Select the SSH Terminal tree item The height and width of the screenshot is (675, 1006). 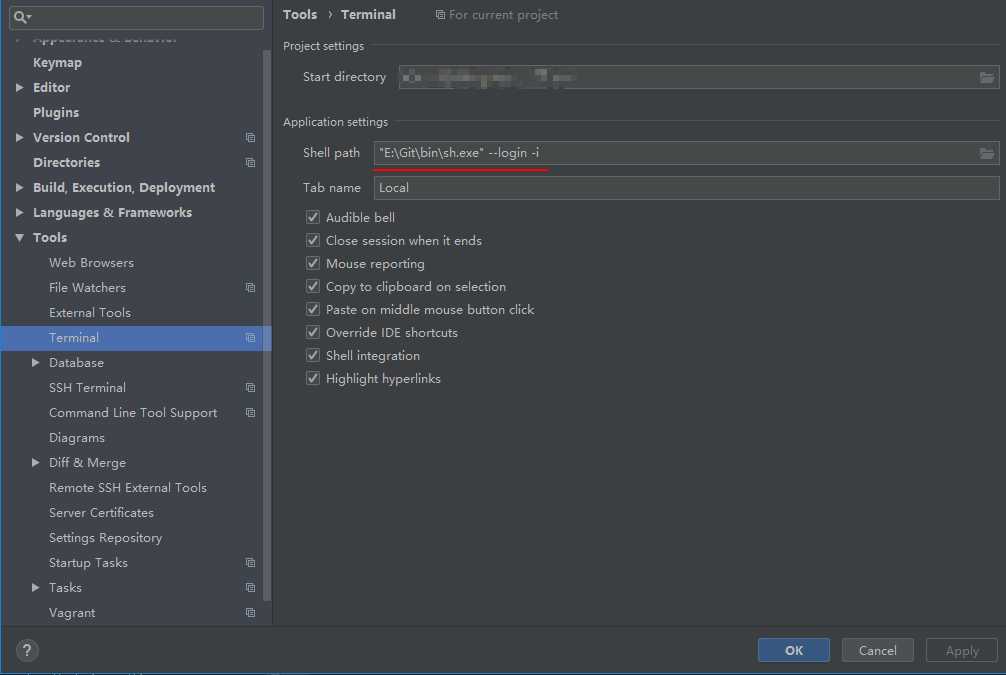[x=87, y=388]
